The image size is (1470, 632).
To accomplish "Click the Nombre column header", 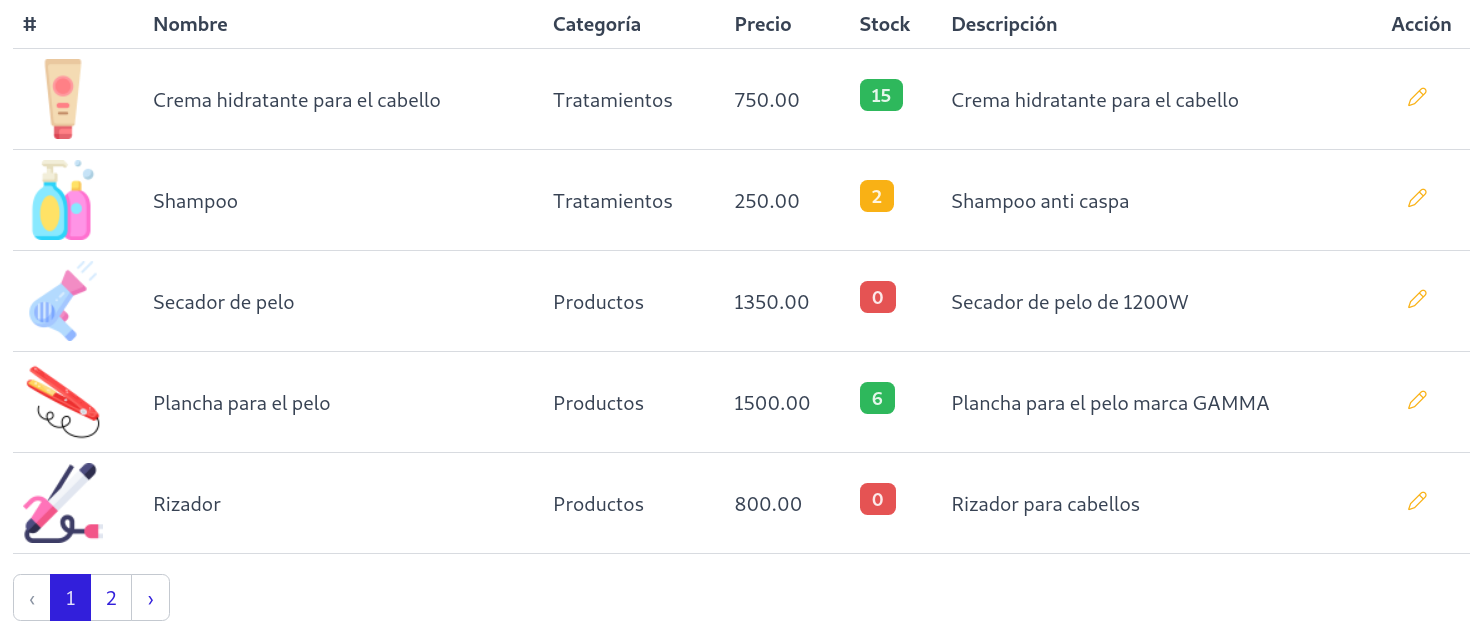I will click(190, 24).
